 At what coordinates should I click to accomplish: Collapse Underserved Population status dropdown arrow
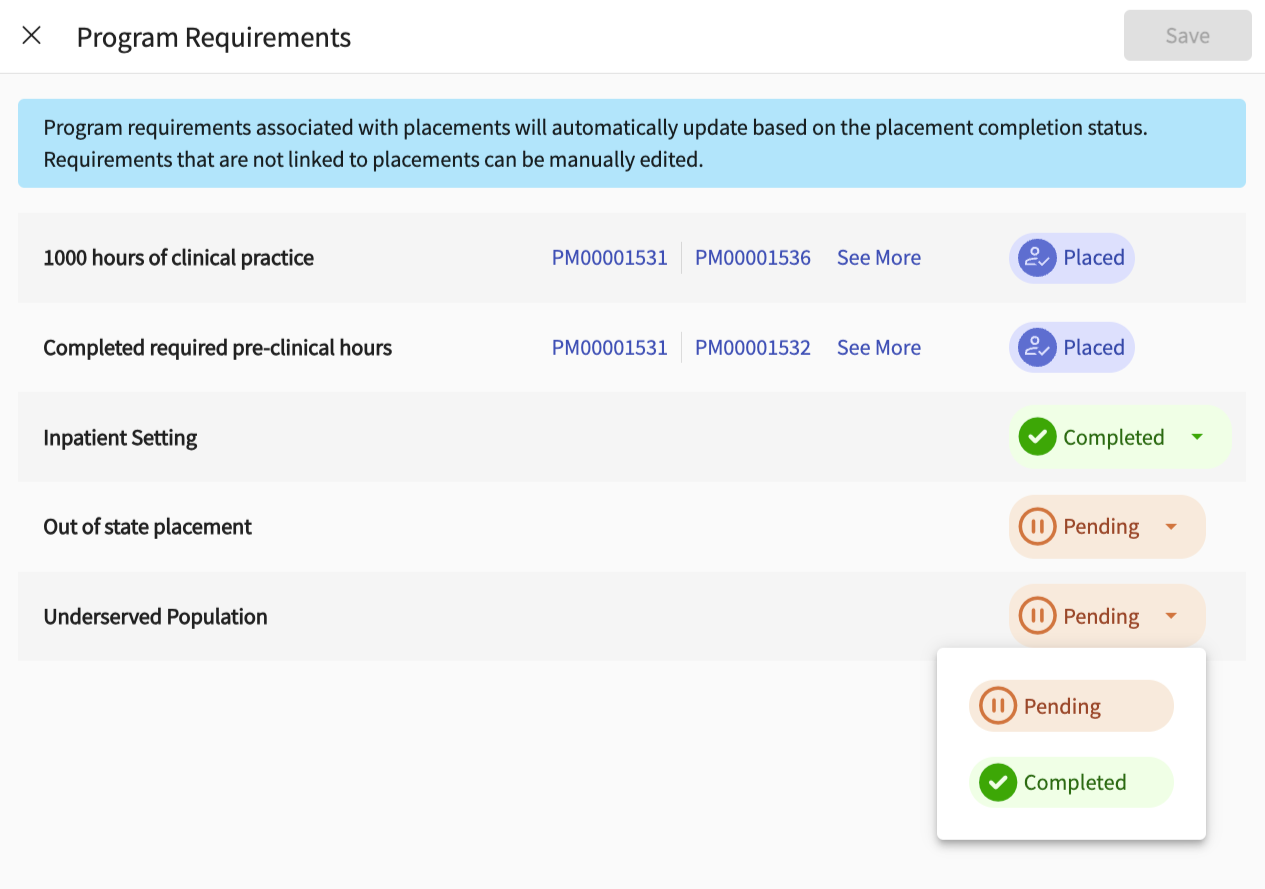(x=1171, y=616)
